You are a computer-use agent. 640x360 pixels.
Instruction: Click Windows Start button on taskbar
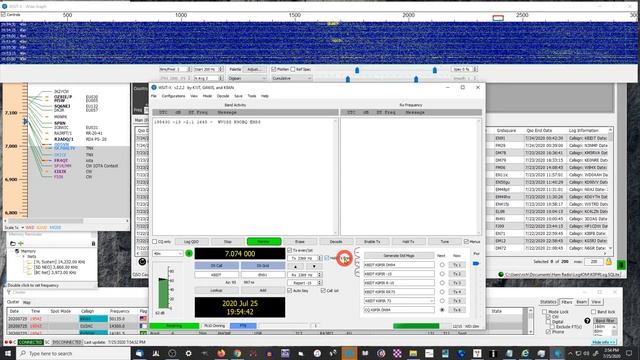tap(7, 353)
